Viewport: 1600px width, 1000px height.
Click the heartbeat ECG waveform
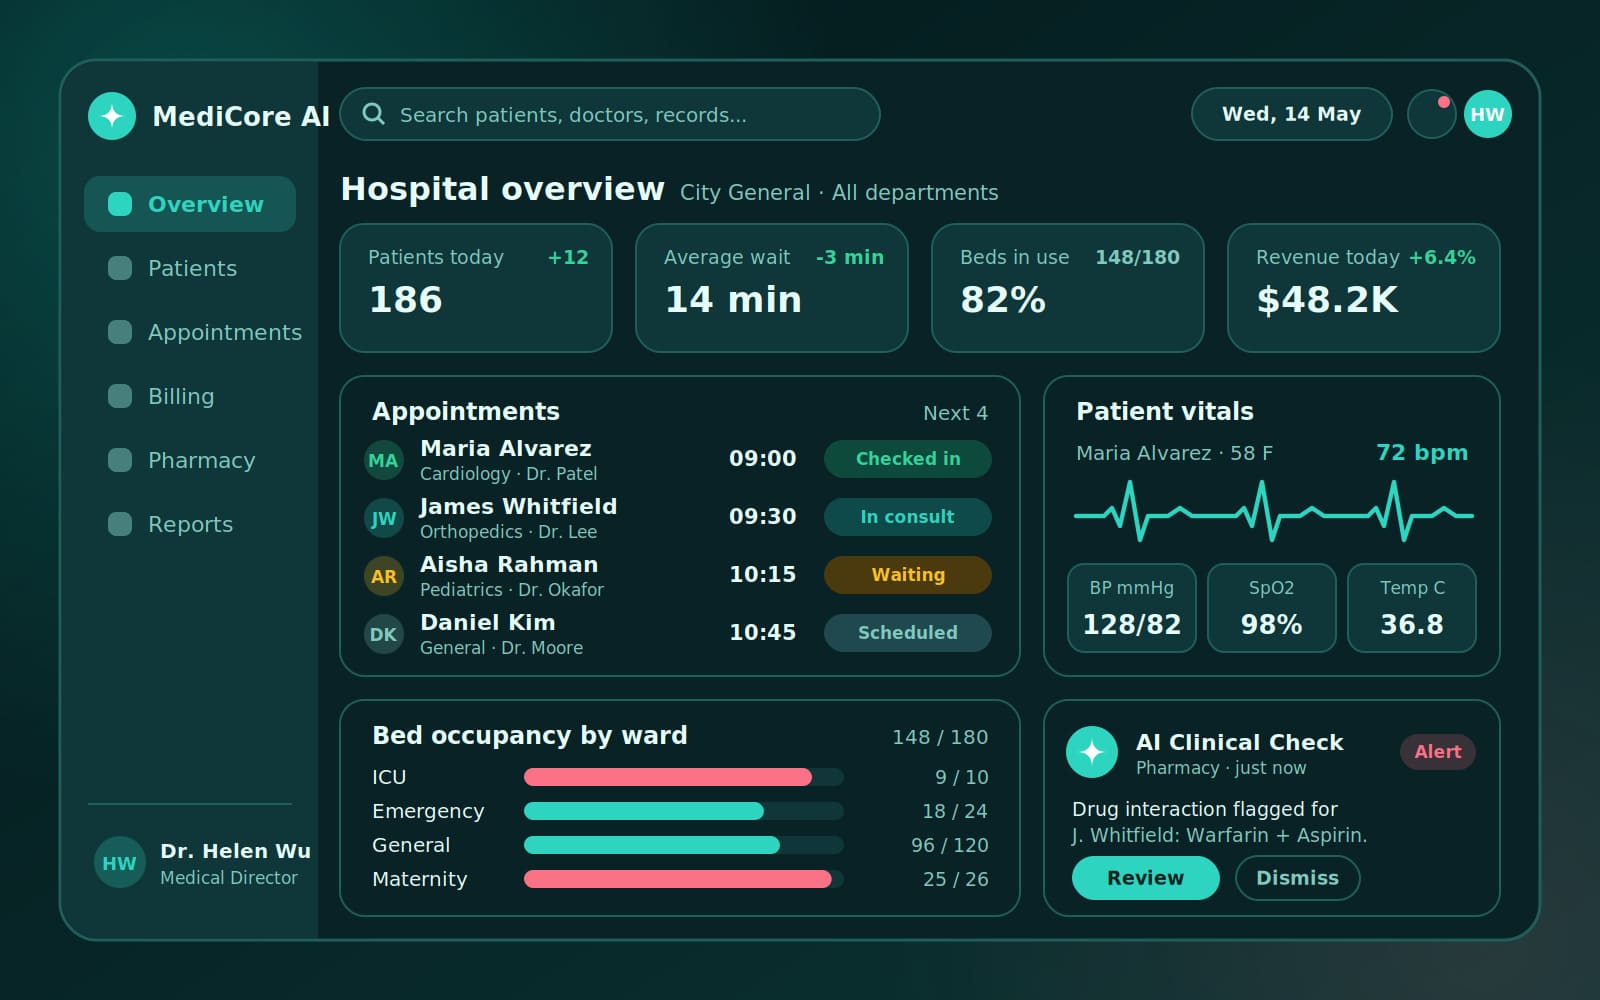(x=1274, y=511)
